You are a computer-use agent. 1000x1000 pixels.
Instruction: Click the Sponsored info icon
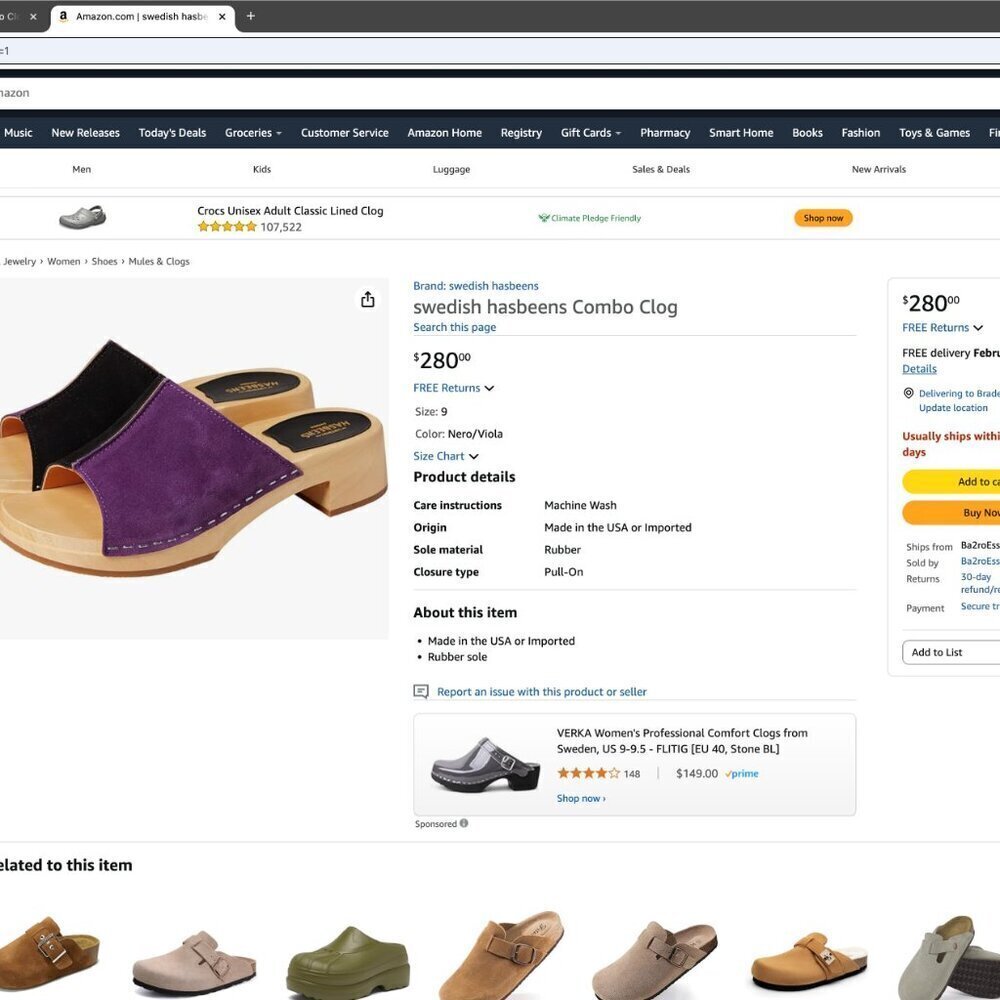[x=464, y=823]
